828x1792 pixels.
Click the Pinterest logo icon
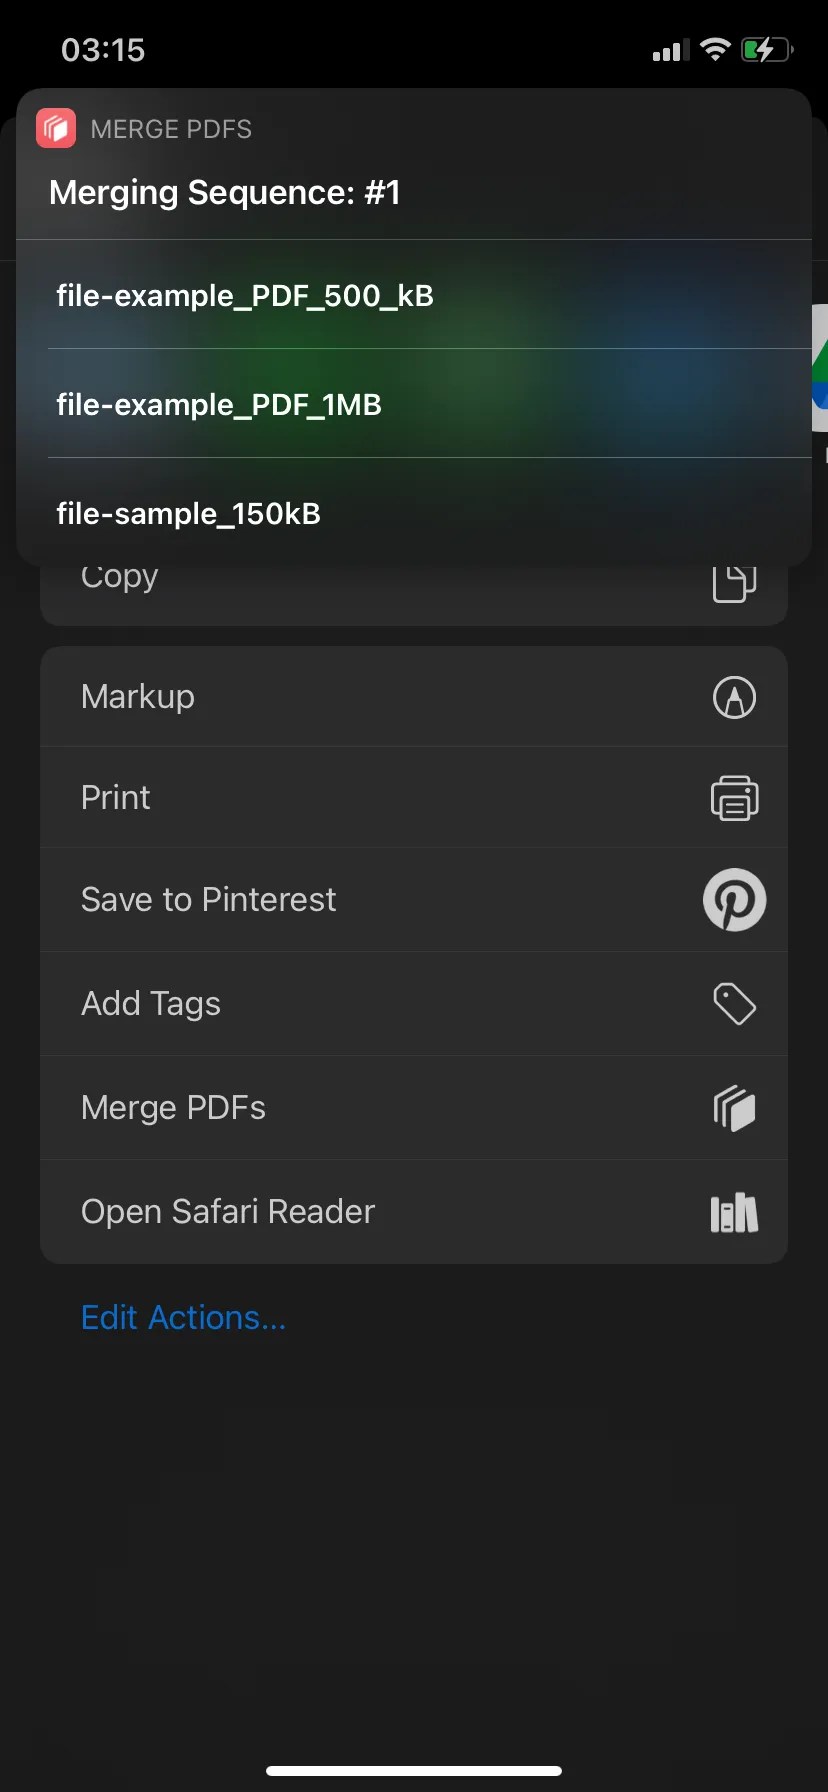click(x=734, y=900)
